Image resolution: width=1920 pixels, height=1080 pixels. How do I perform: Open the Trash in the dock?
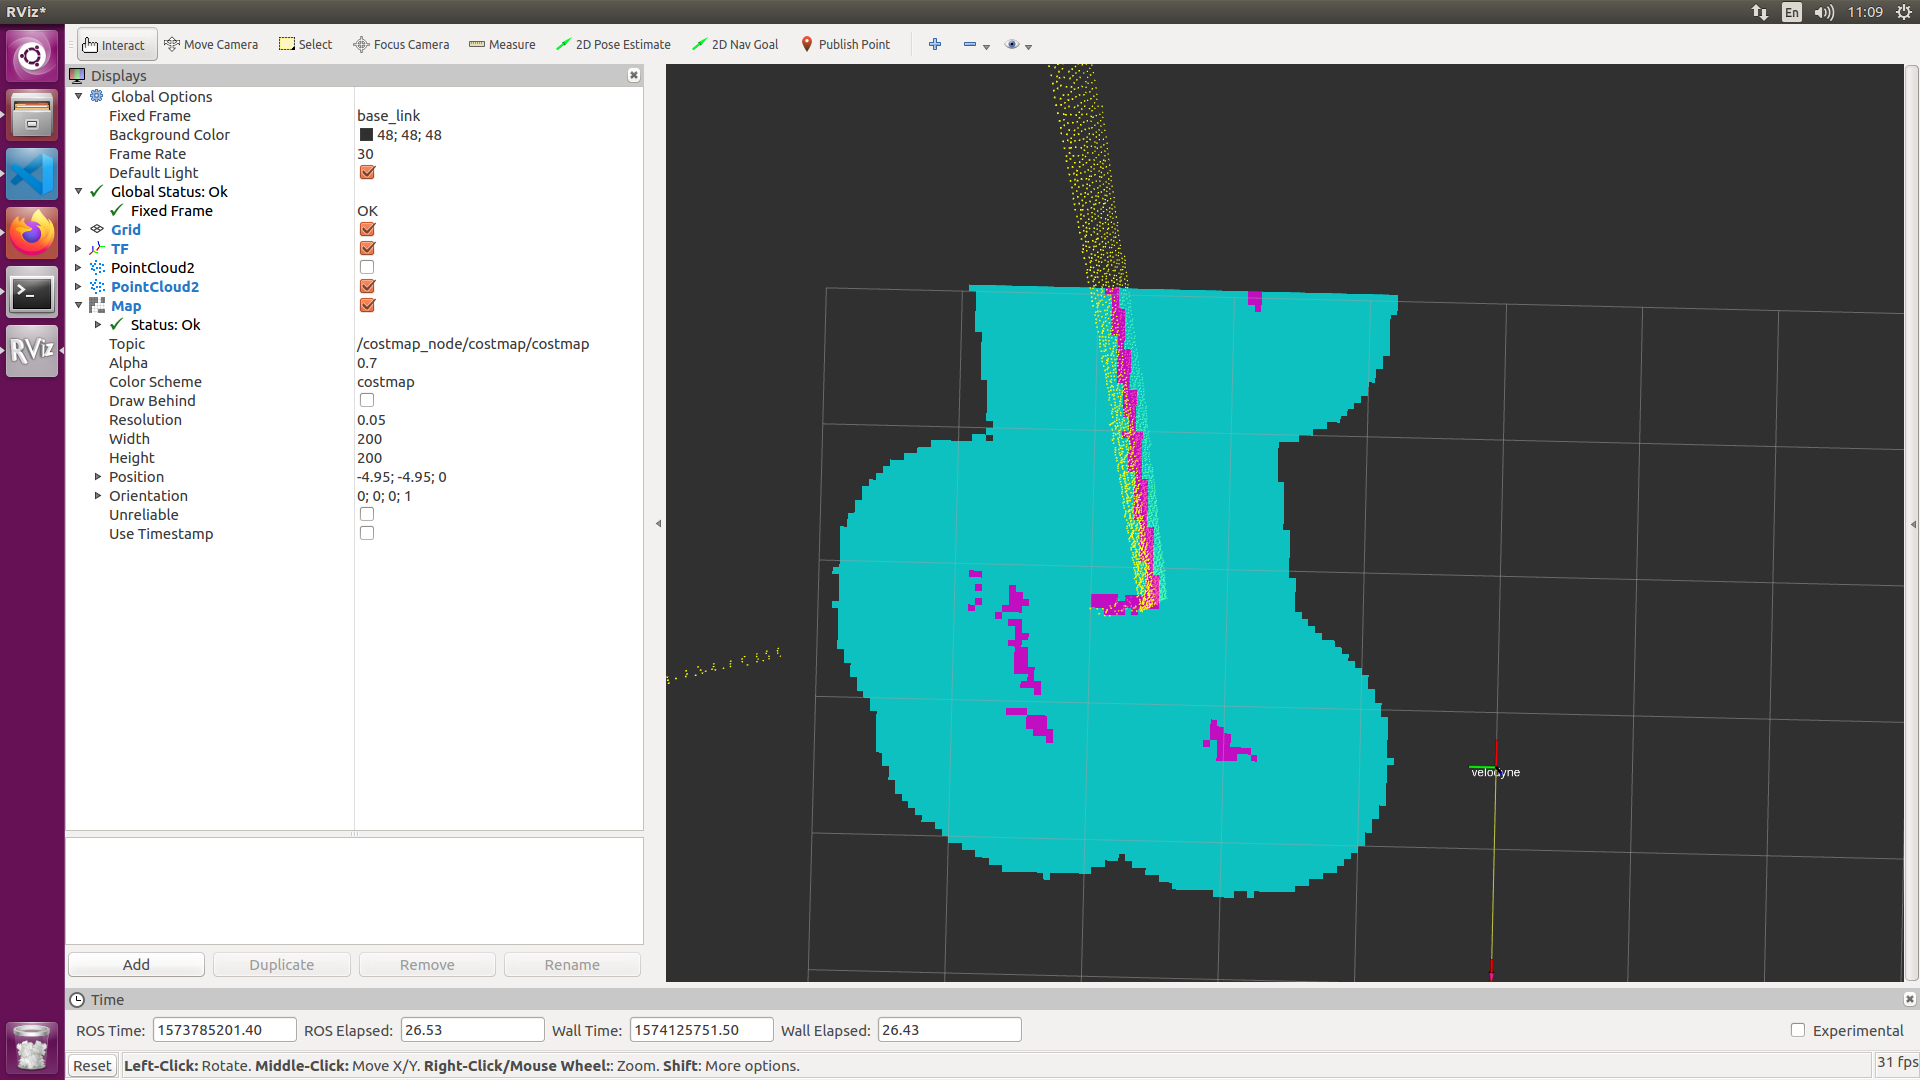point(32,1048)
